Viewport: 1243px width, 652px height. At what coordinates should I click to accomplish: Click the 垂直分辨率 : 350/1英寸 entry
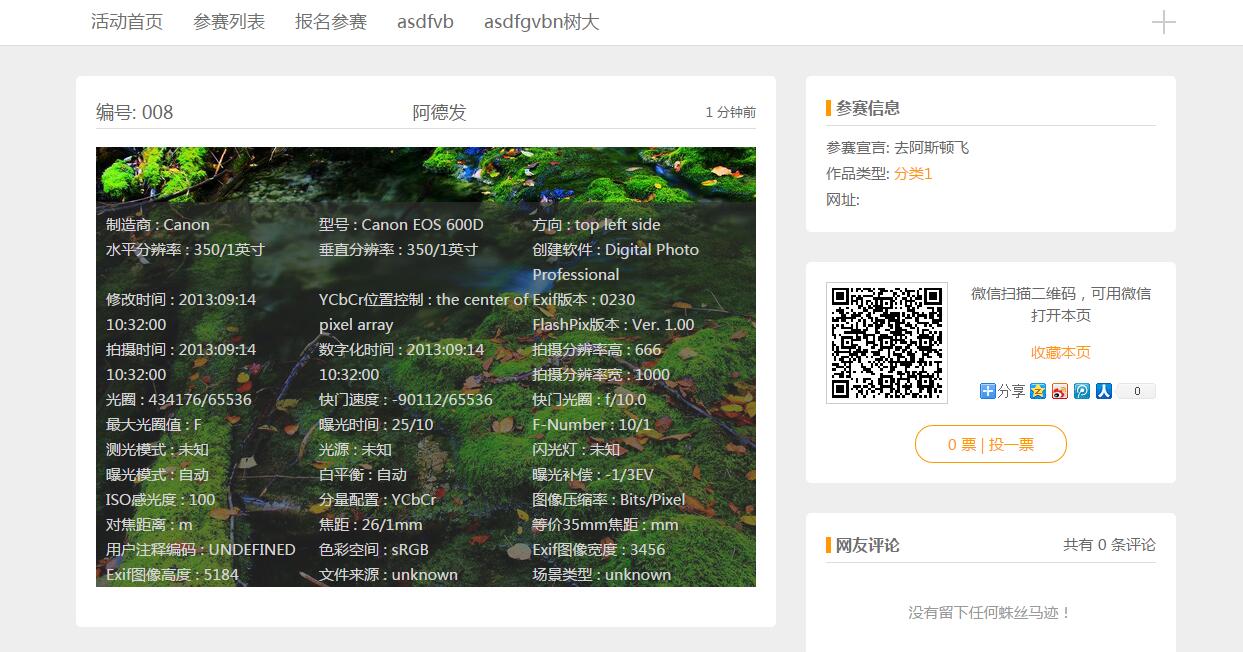tap(398, 249)
